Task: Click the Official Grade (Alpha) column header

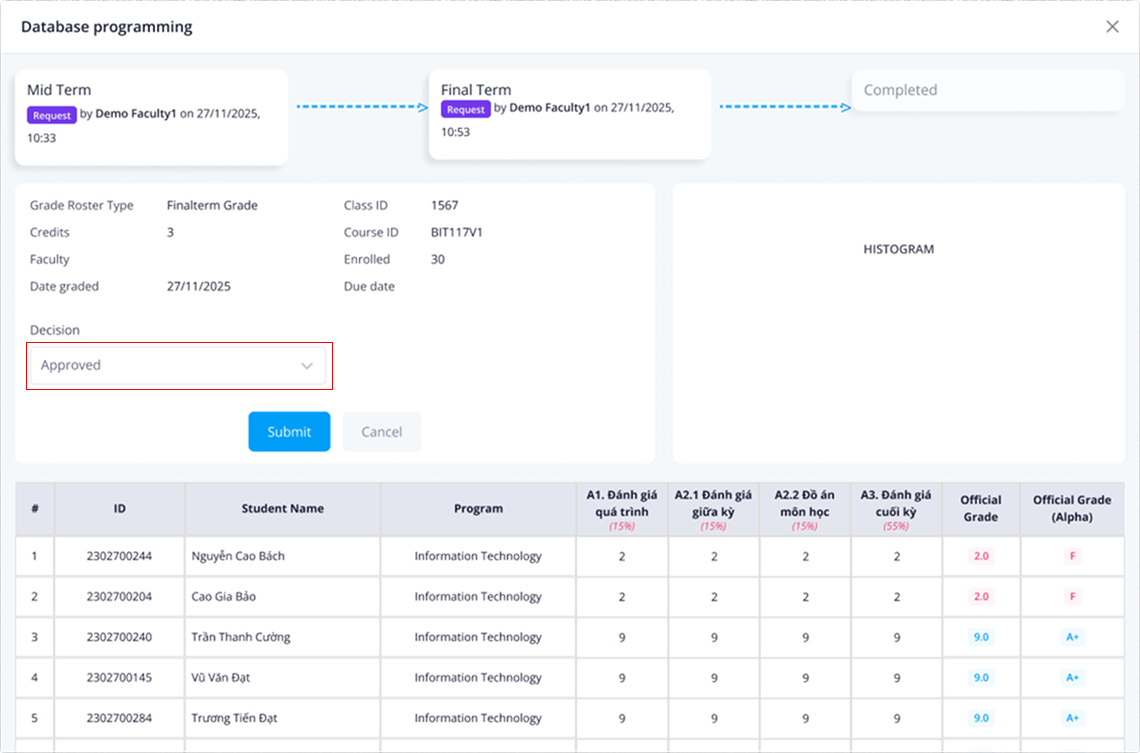Action: tap(1073, 509)
